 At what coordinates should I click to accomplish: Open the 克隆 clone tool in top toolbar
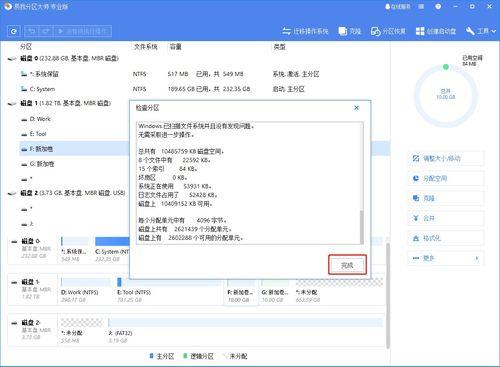(x=350, y=31)
